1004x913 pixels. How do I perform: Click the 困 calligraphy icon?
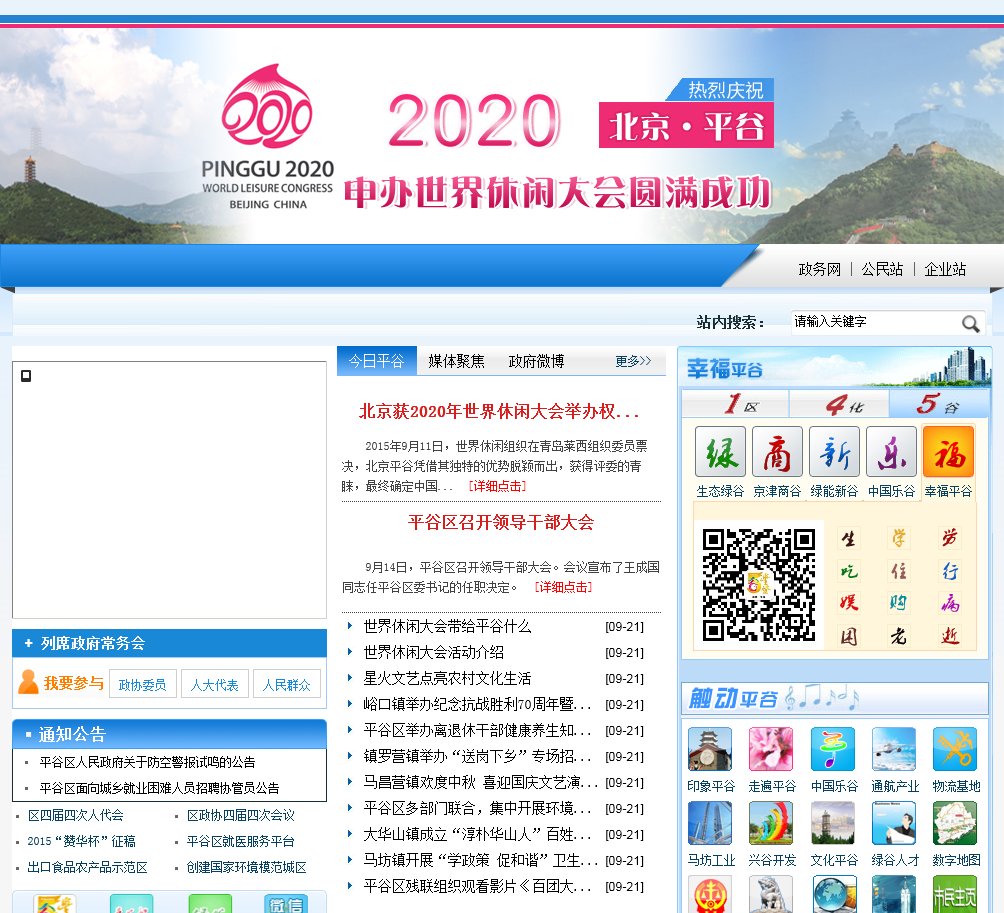click(848, 636)
